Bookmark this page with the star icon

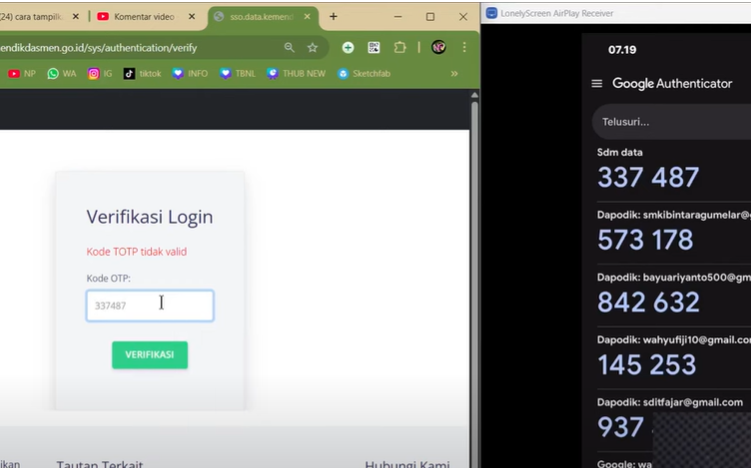[x=312, y=47]
